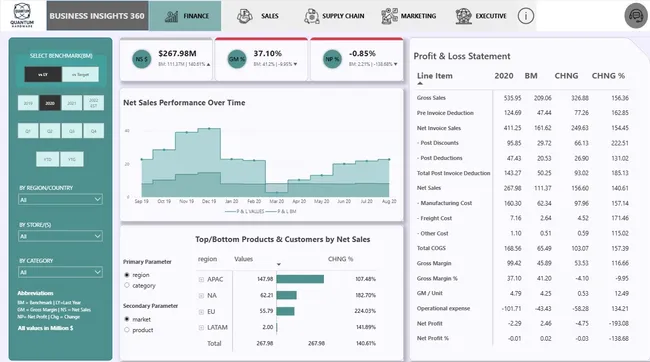Image resolution: width=650 pixels, height=362 pixels.
Task: Filter by quarter Q3
Action: 72,131
